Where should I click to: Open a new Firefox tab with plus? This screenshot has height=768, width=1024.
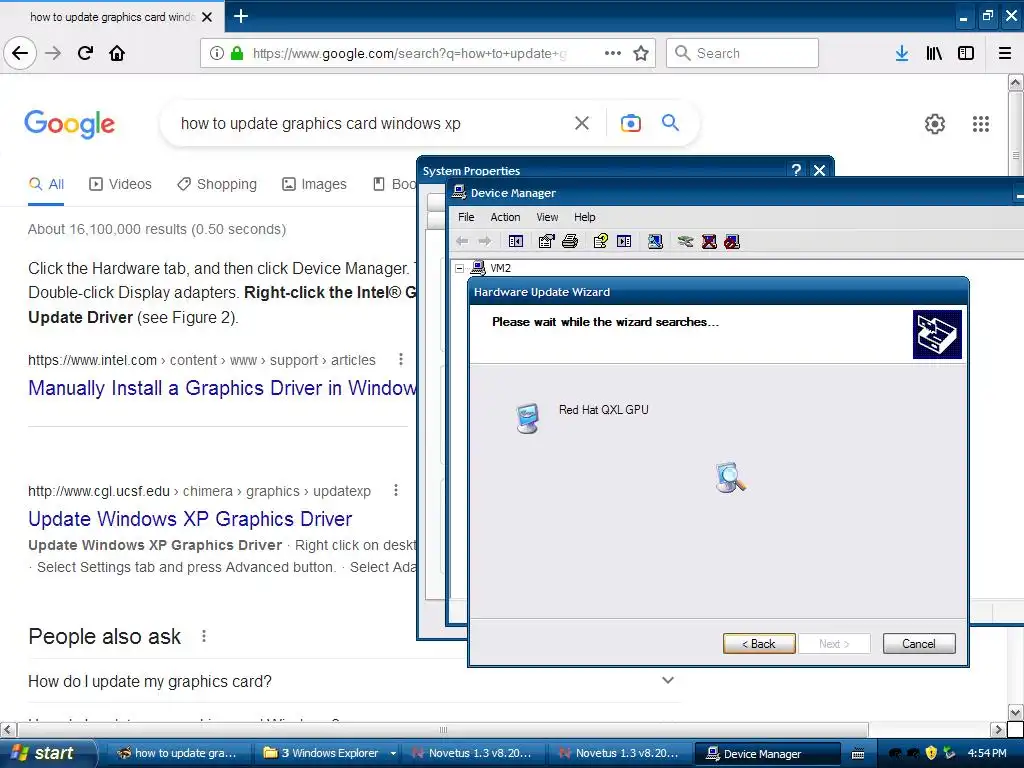[x=240, y=16]
